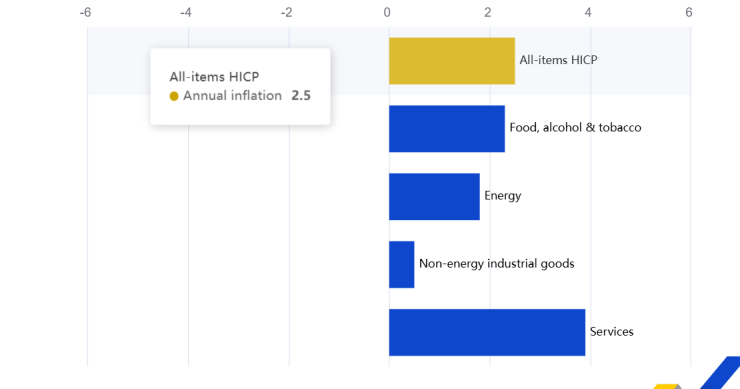This screenshot has width=740, height=389.
Task: Click the Services label text
Action: click(x=612, y=331)
